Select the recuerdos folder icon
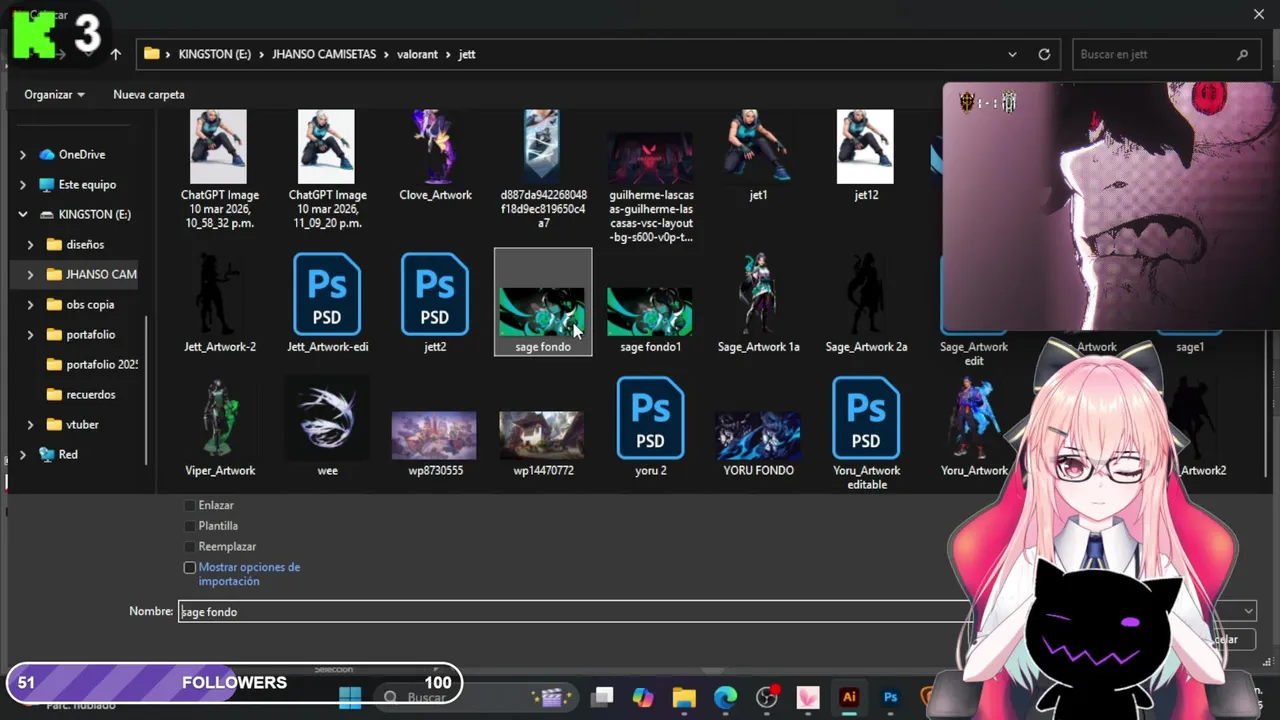Viewport: 1280px width, 720px height. 54,394
